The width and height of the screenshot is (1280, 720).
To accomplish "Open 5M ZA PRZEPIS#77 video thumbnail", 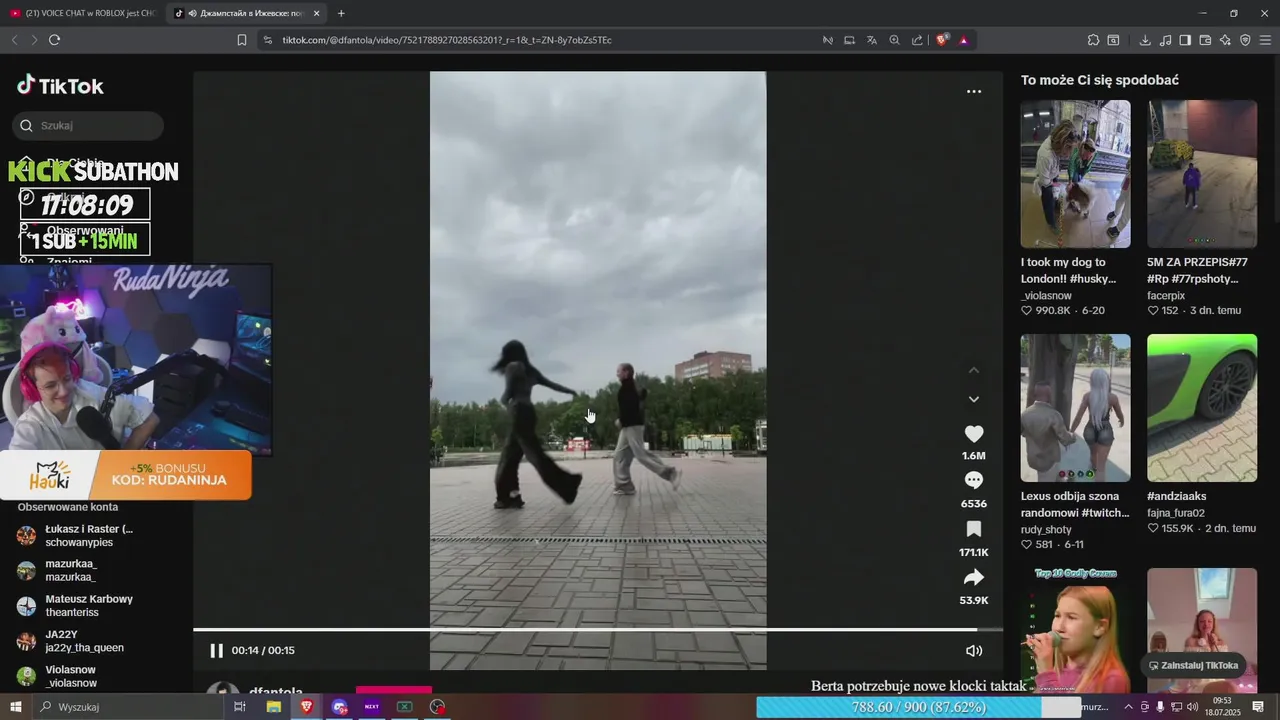I will 1202,174.
